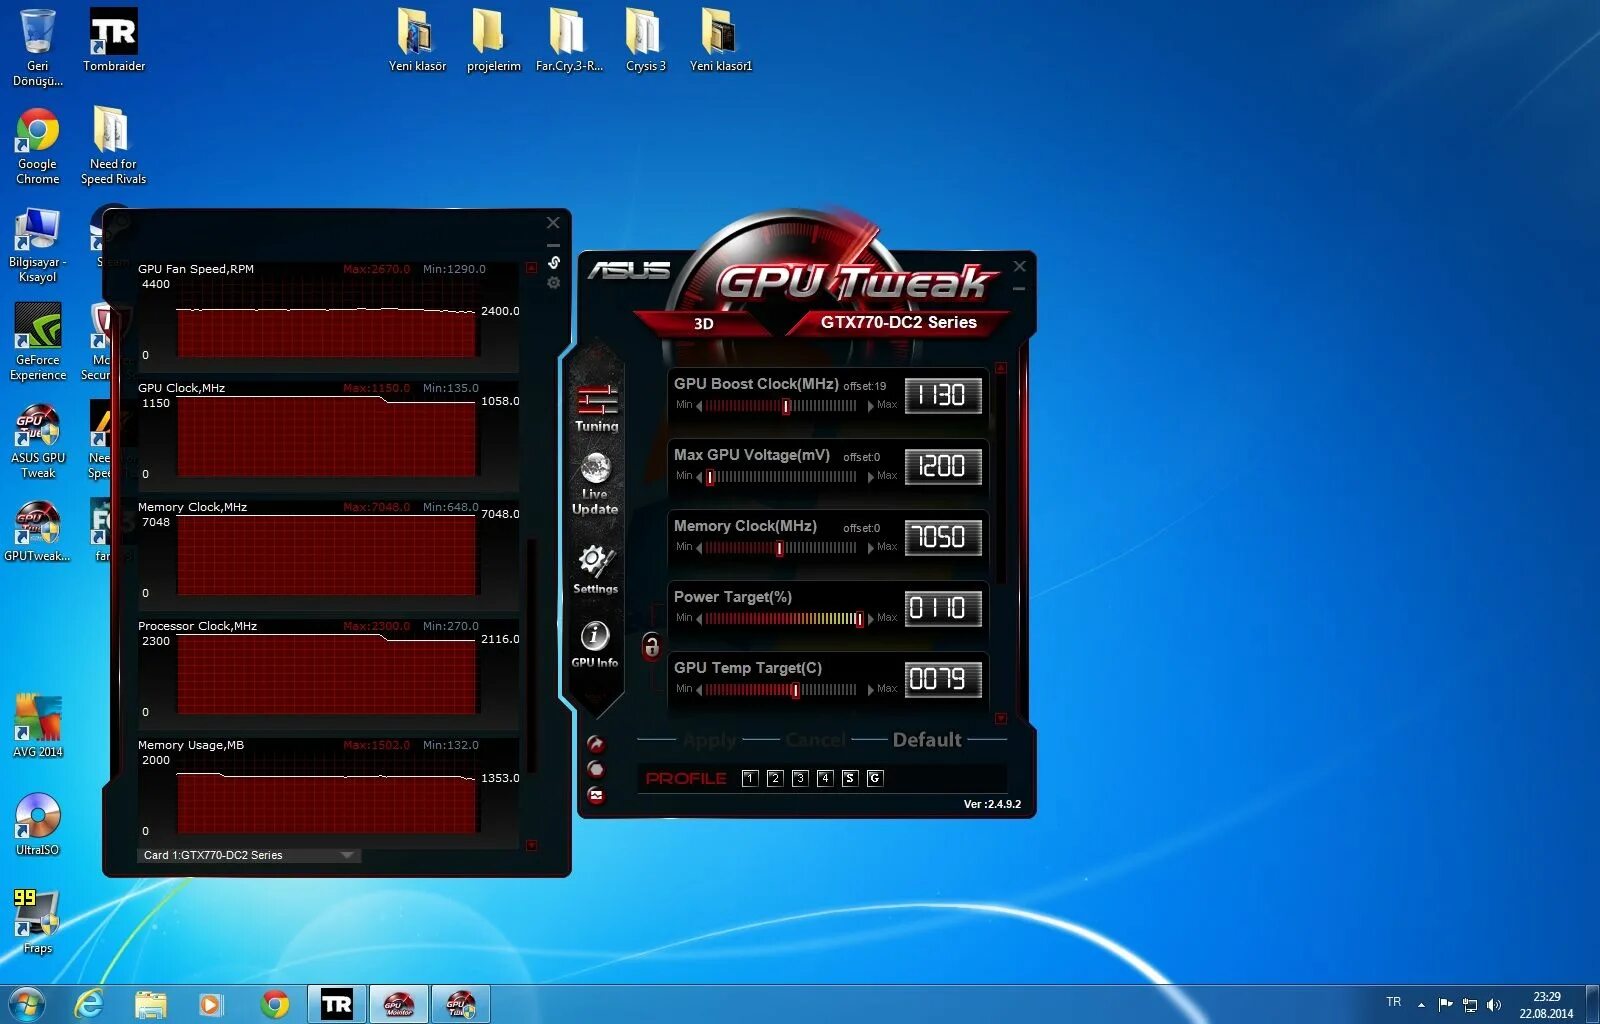1600x1024 pixels.
Task: Decrease Memory Clock with Min arrow
Action: pos(699,548)
